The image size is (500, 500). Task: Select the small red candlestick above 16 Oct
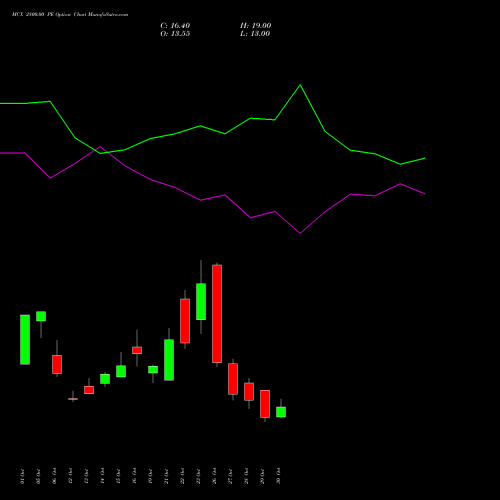click(137, 350)
